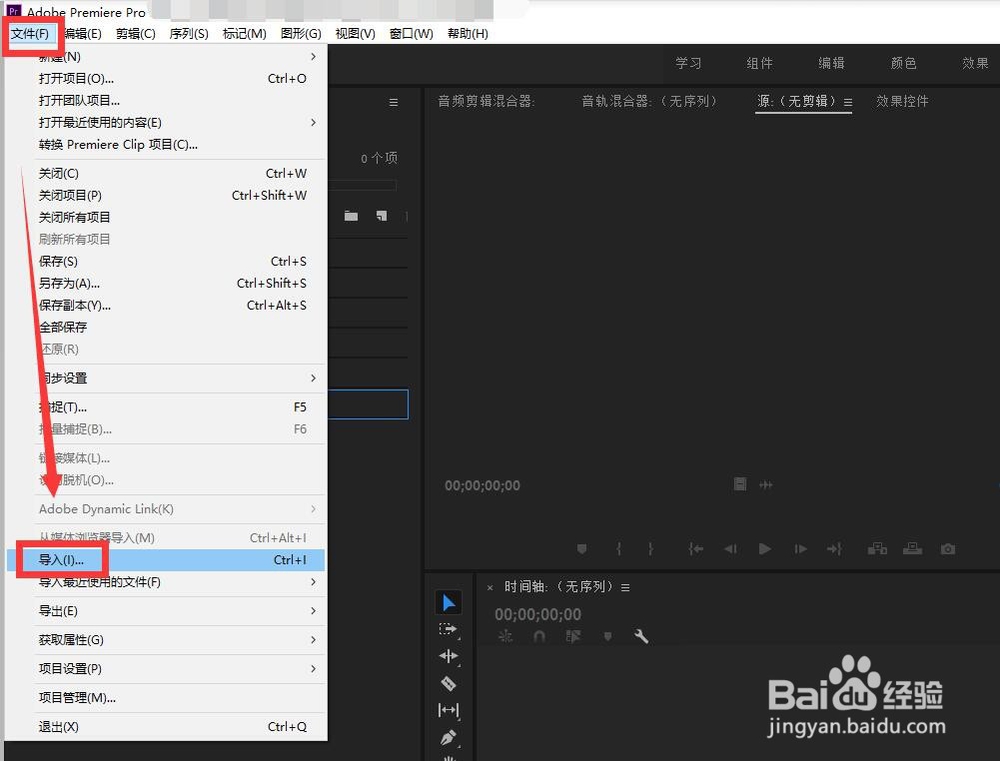Open the 剪辑(C) menu in the menu bar

(x=136, y=33)
